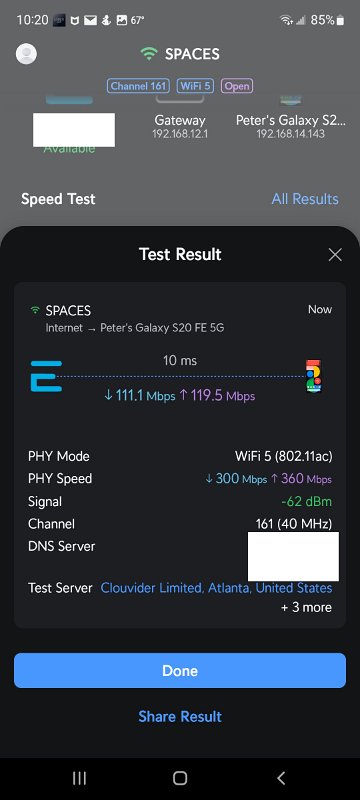This screenshot has width=360, height=800.
Task: Open All Results link
Action: click(x=305, y=198)
